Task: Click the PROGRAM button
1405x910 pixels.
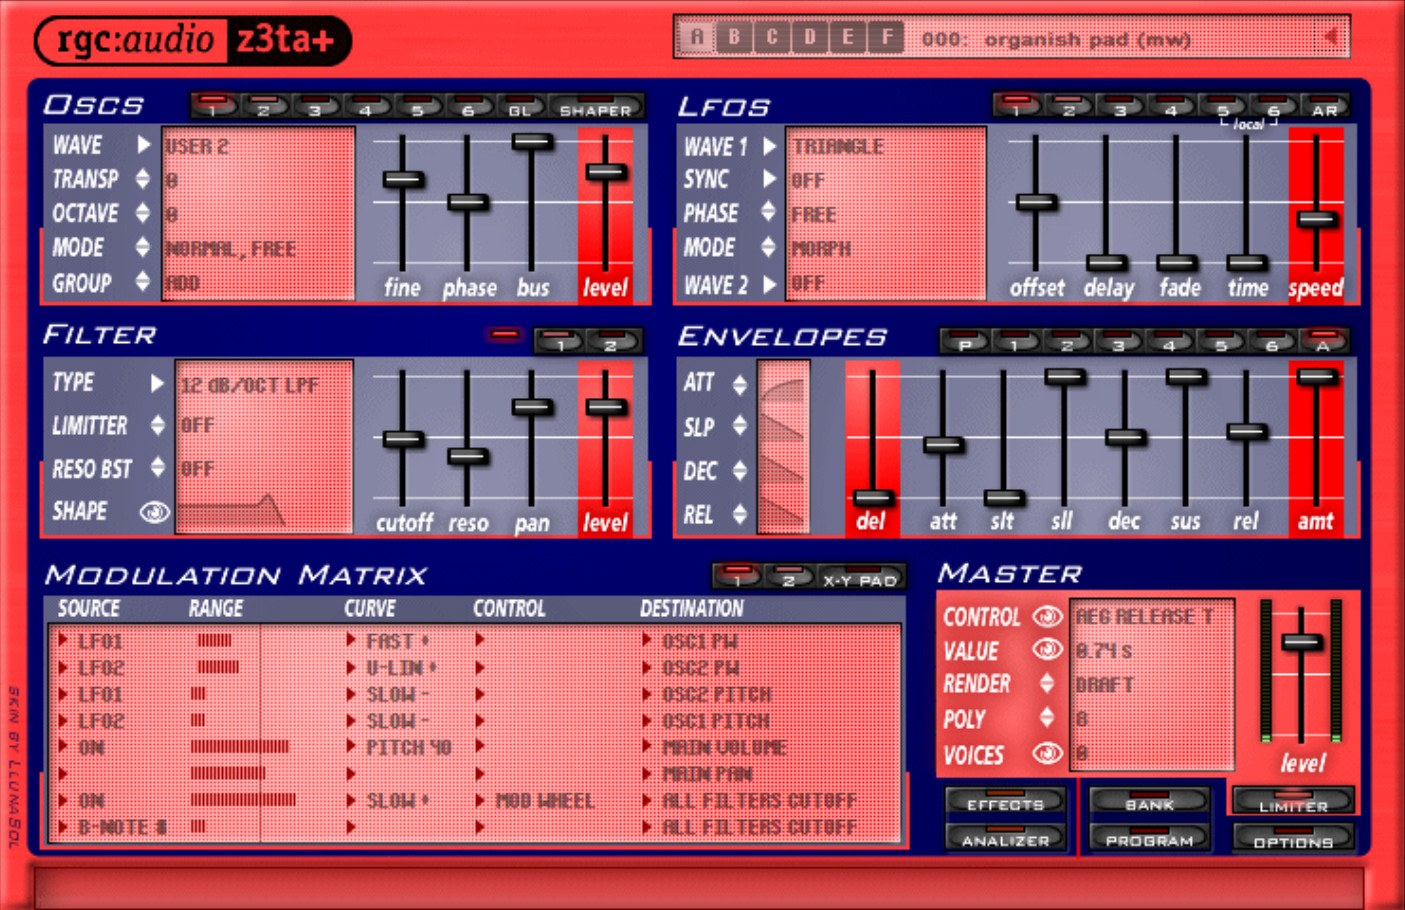Action: click(1150, 838)
